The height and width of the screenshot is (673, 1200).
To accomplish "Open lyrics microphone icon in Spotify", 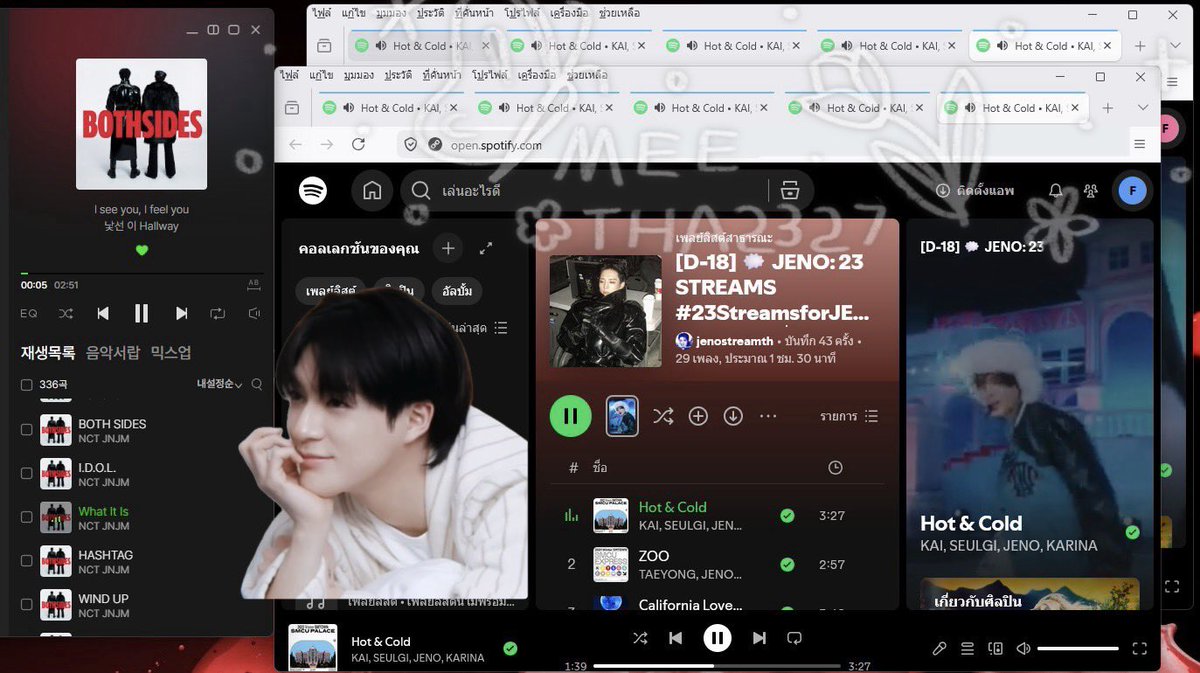I will coord(939,648).
